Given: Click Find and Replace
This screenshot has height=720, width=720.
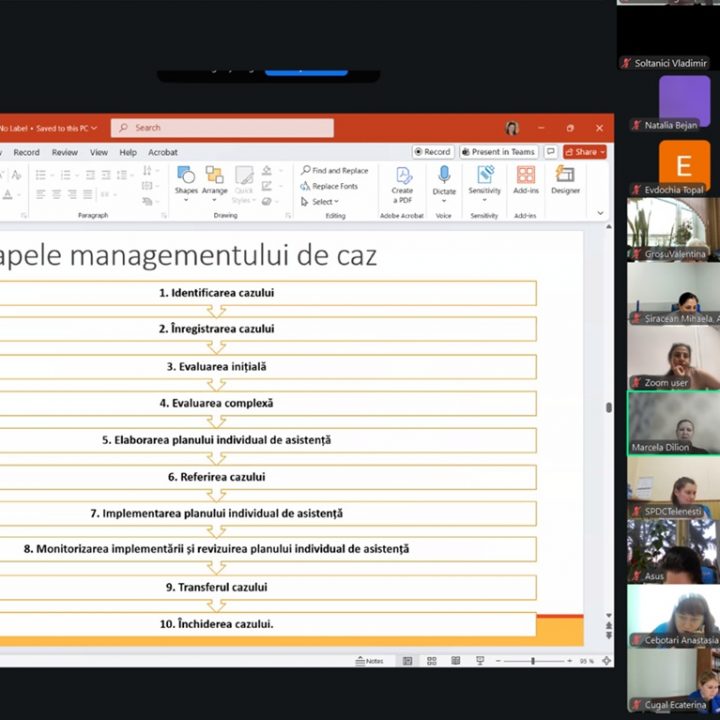Looking at the screenshot, I should pyautogui.click(x=335, y=171).
